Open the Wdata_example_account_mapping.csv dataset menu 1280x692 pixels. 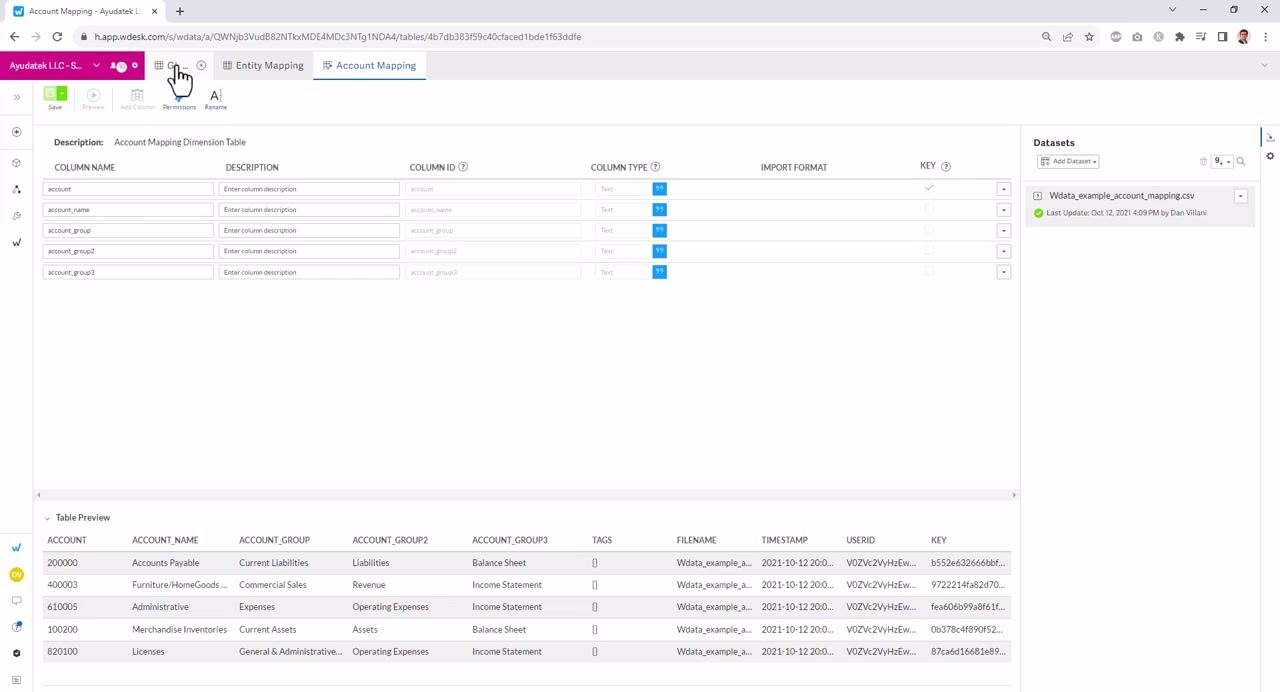pyautogui.click(x=1240, y=196)
